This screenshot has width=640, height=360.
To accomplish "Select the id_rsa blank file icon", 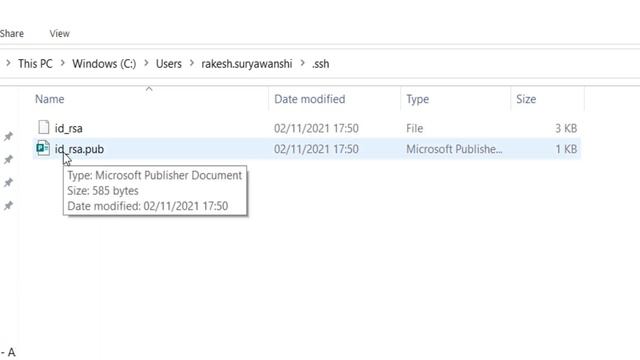I will (x=43, y=127).
